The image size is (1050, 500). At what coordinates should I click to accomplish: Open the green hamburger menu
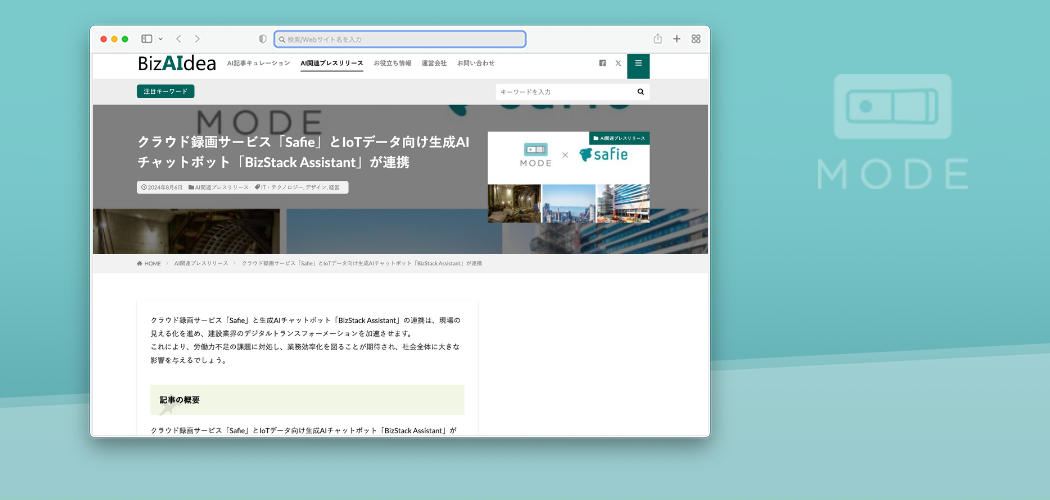(x=638, y=63)
